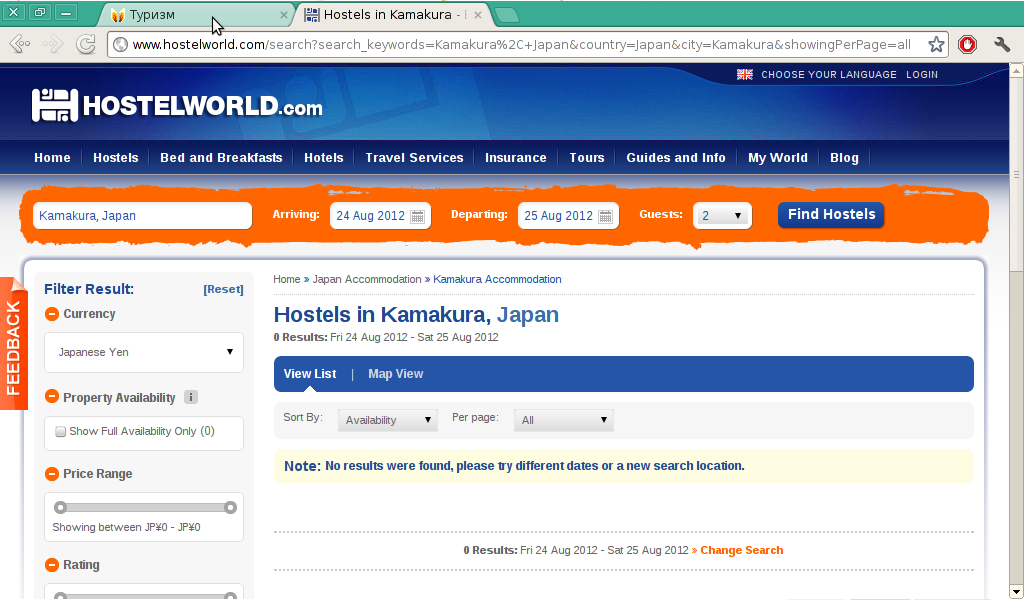
Task: Click the page scrollbar up arrow
Action: (x=1016, y=69)
